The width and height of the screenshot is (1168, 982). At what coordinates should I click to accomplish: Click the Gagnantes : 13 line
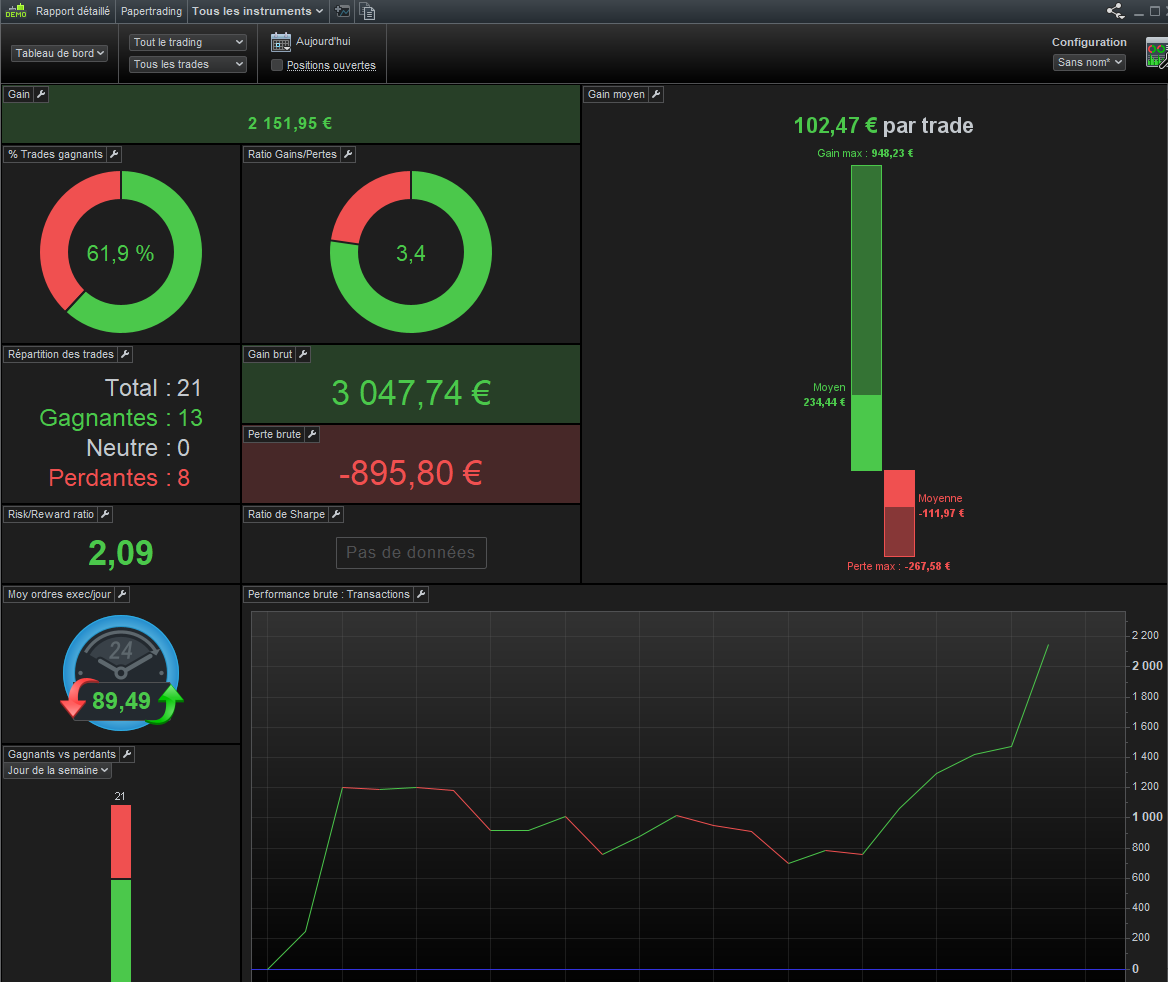click(x=121, y=418)
